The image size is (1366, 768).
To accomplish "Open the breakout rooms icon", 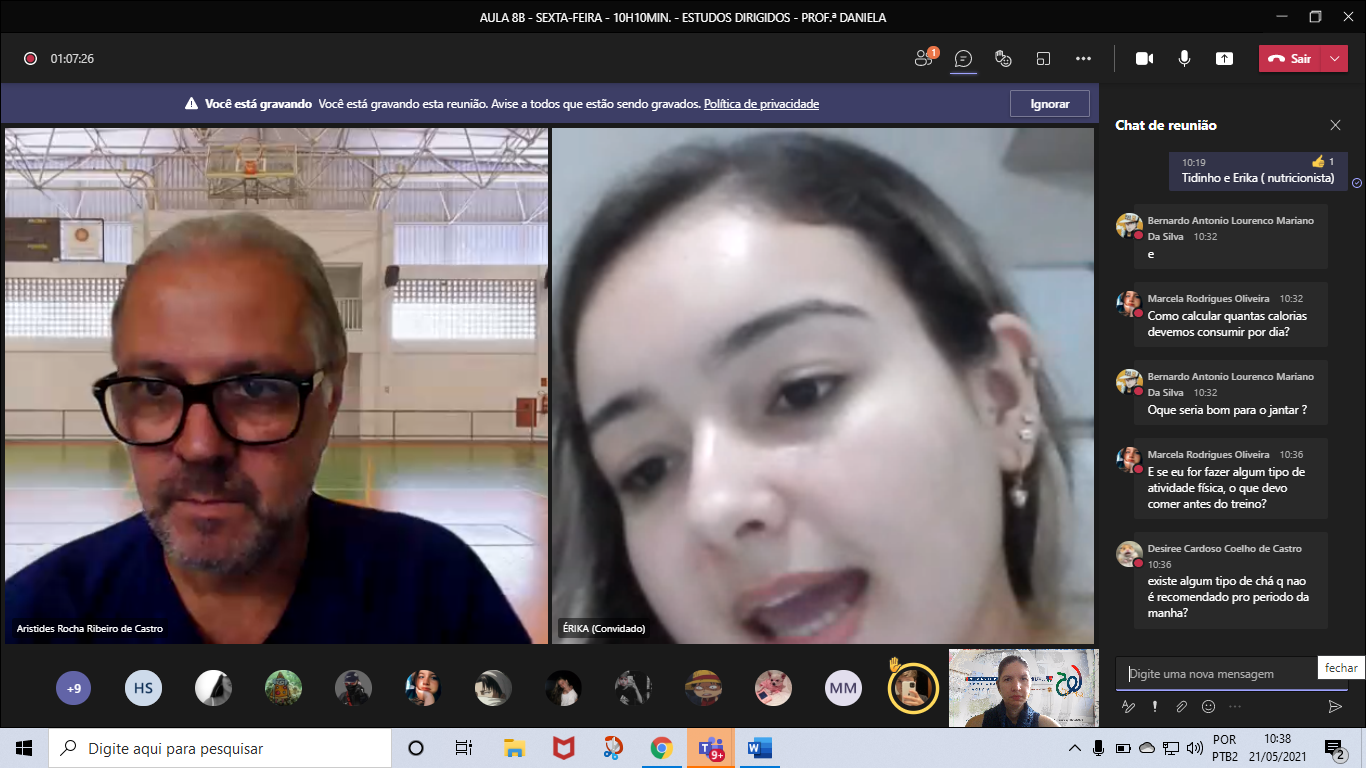I will click(x=1043, y=59).
